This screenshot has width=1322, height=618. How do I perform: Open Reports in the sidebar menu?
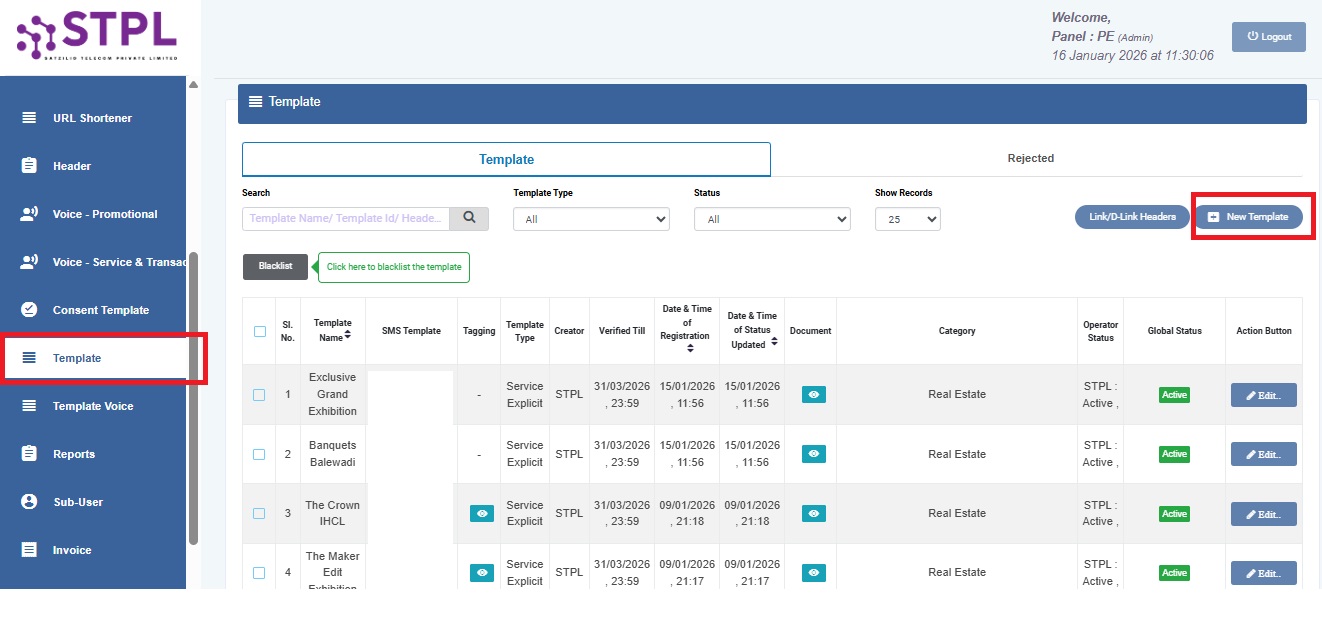point(74,454)
